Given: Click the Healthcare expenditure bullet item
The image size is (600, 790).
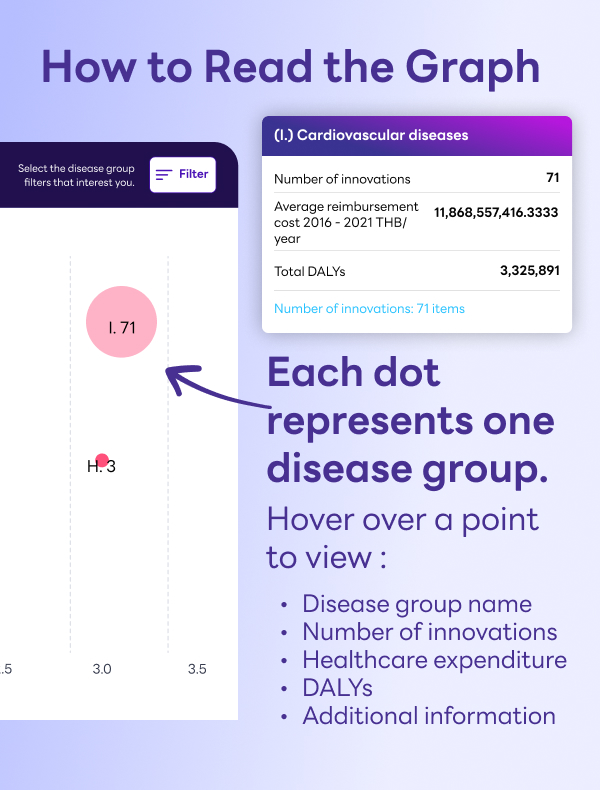Looking at the screenshot, I should coord(434,660).
